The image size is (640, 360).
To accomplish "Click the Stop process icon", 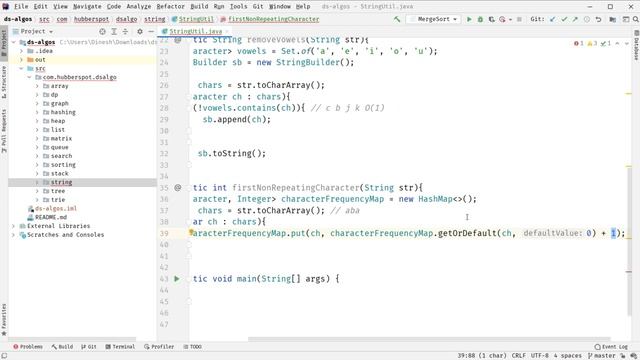I will tap(519, 19).
